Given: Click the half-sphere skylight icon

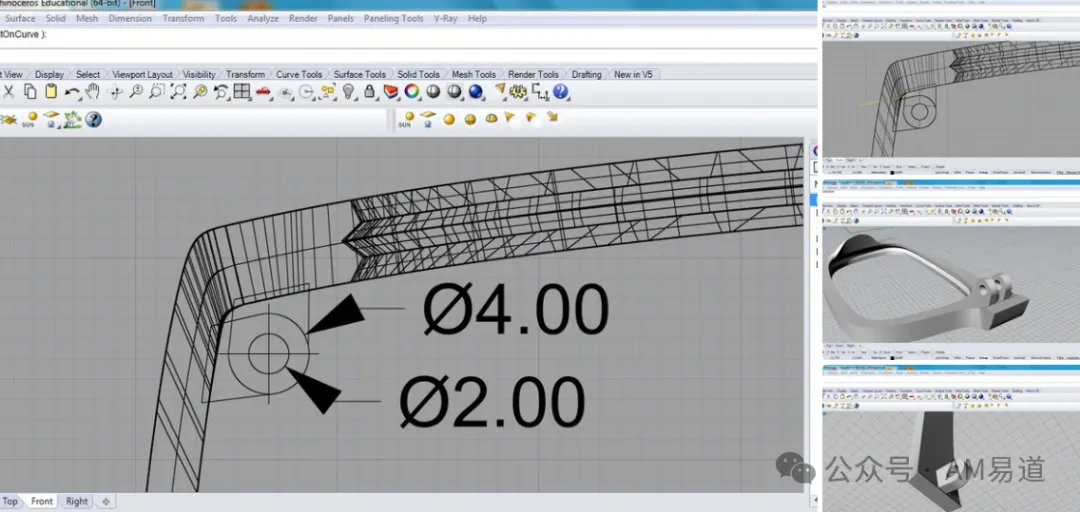Looking at the screenshot, I should point(491,119).
